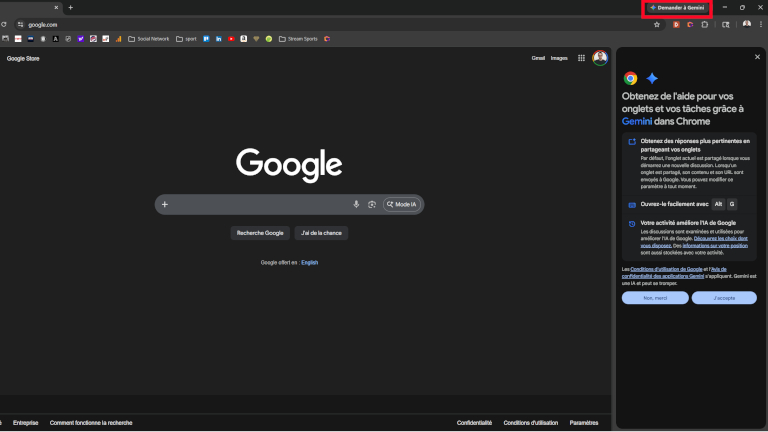Go to Gmail from the header
Viewport: 768px width, 432px height.
(538, 58)
